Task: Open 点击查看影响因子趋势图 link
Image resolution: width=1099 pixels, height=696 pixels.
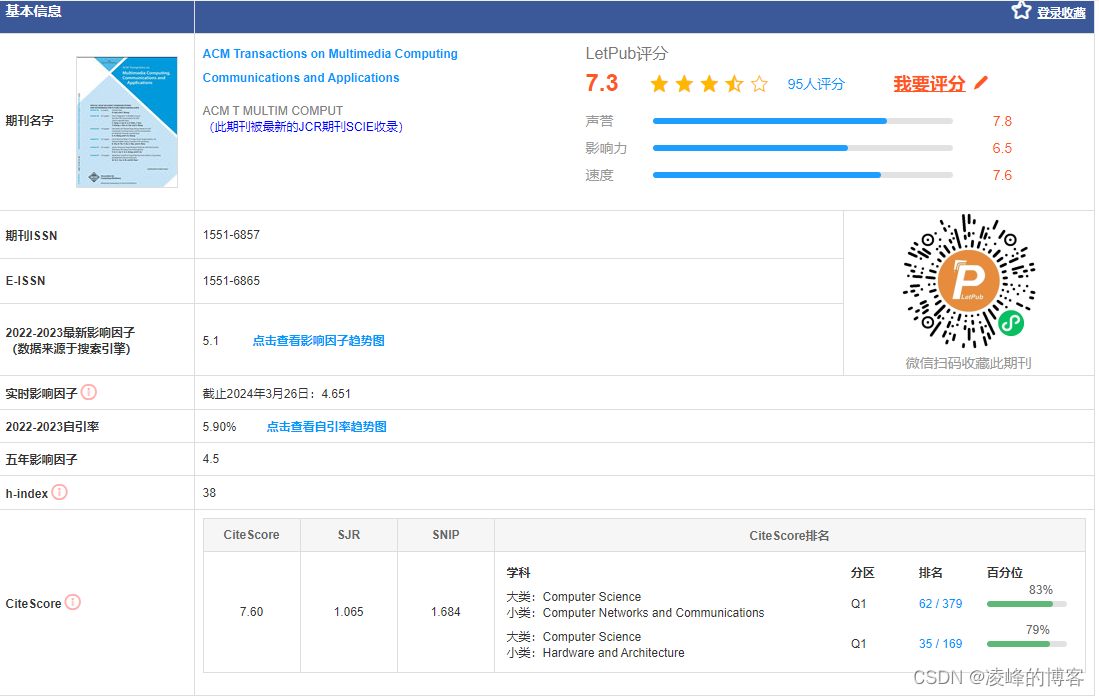Action: pyautogui.click(x=318, y=341)
